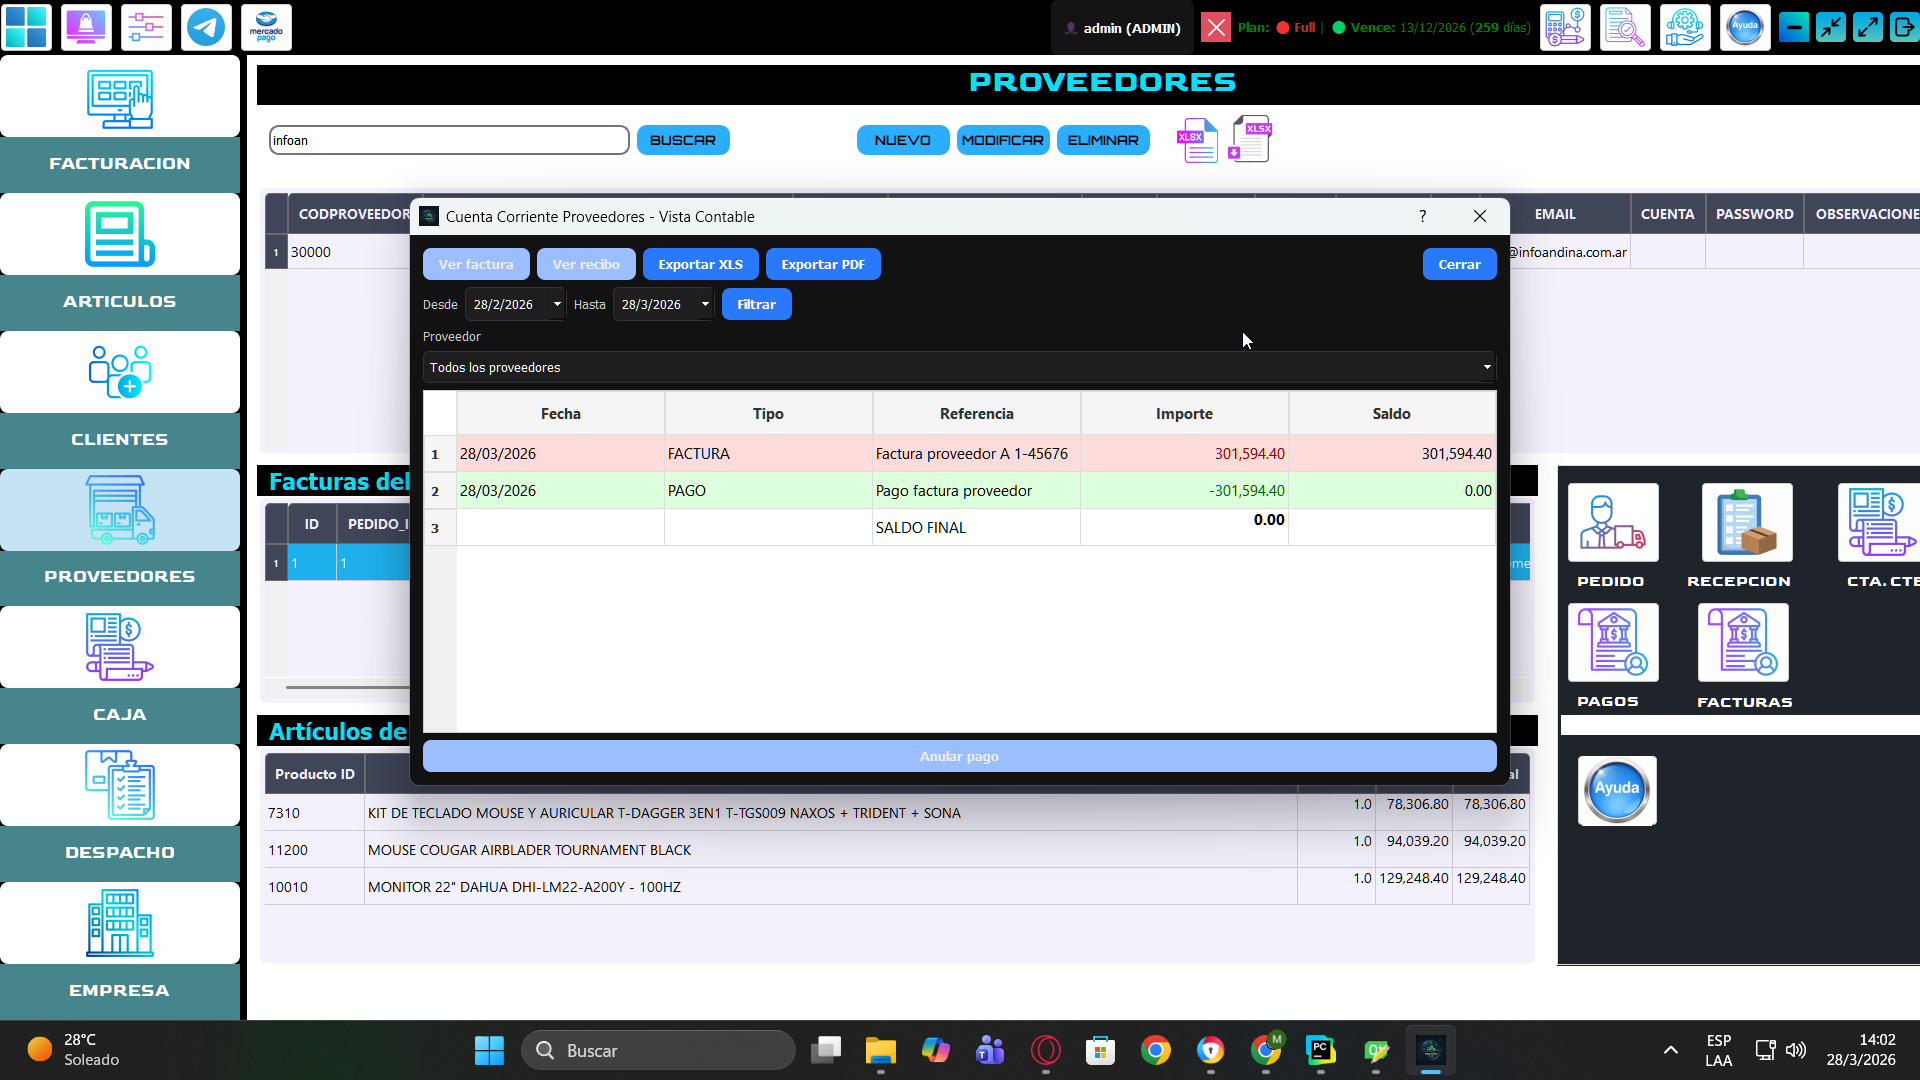1920x1080 pixels.
Task: Click the infoan search input field
Action: [448, 141]
